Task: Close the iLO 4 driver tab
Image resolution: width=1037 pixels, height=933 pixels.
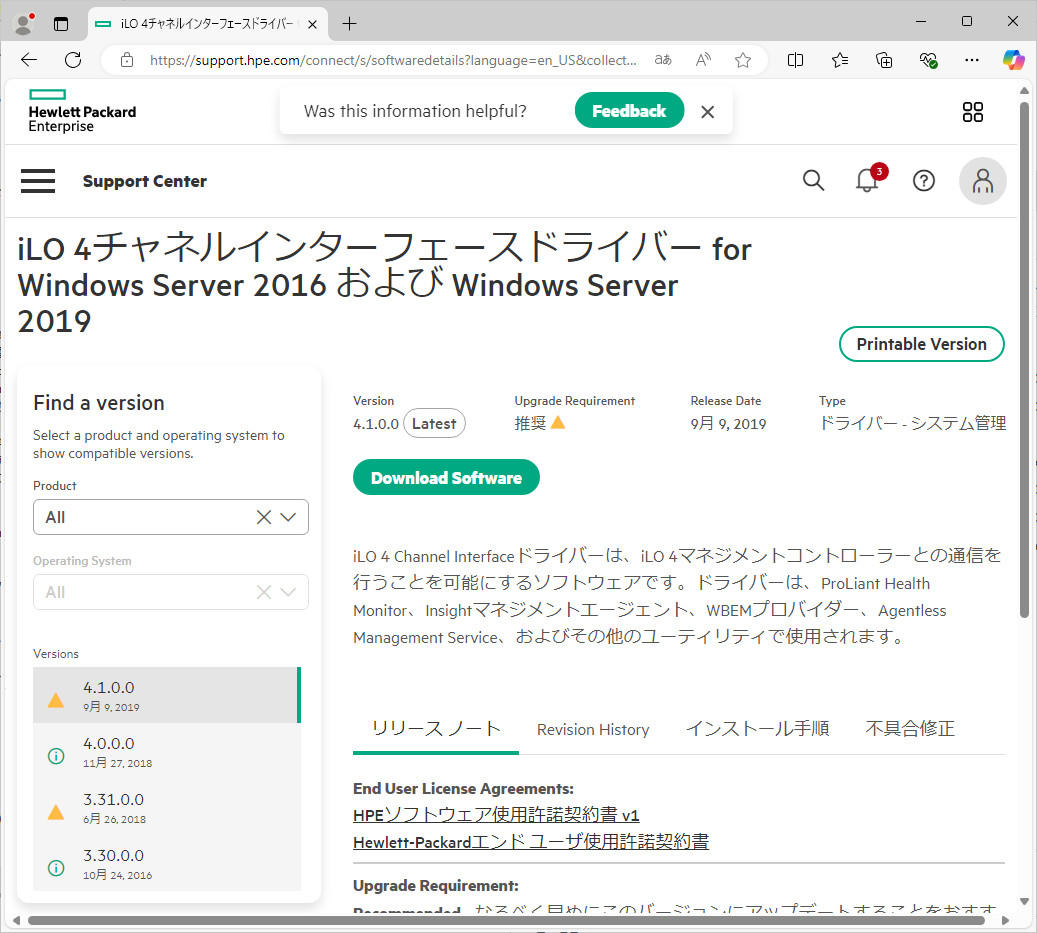Action: click(313, 24)
